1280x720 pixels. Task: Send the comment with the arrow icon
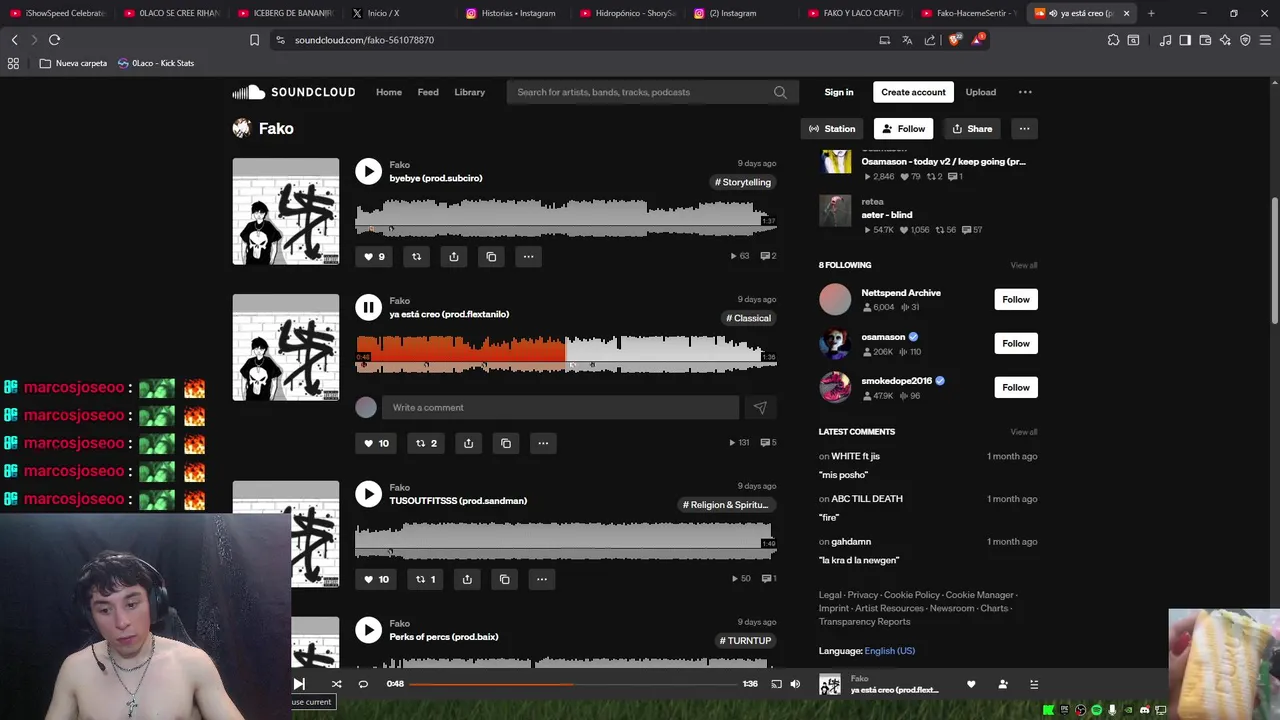point(760,407)
